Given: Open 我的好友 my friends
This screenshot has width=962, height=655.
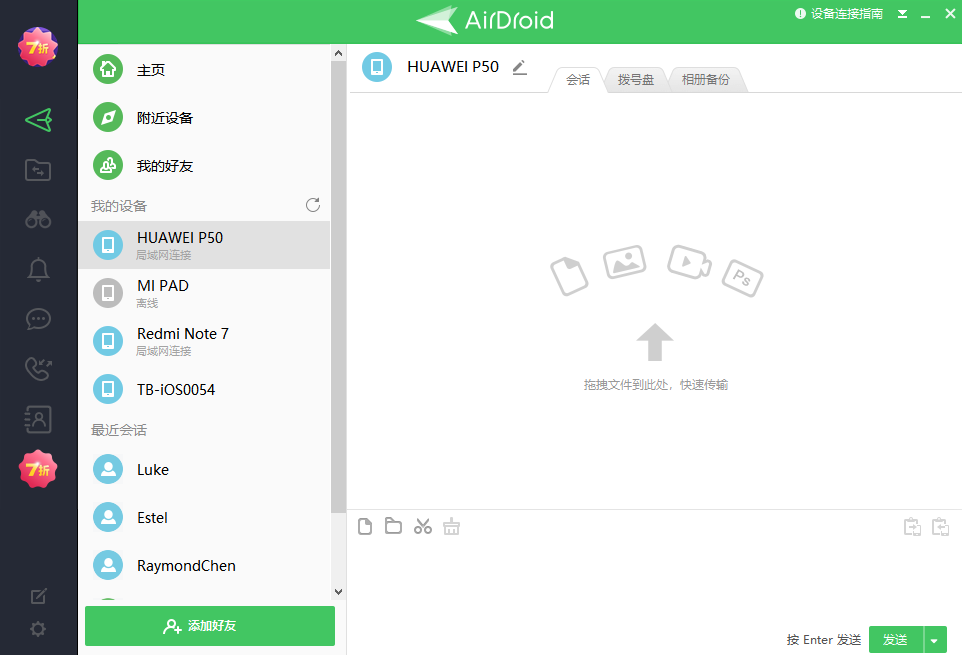Looking at the screenshot, I should tap(204, 166).
